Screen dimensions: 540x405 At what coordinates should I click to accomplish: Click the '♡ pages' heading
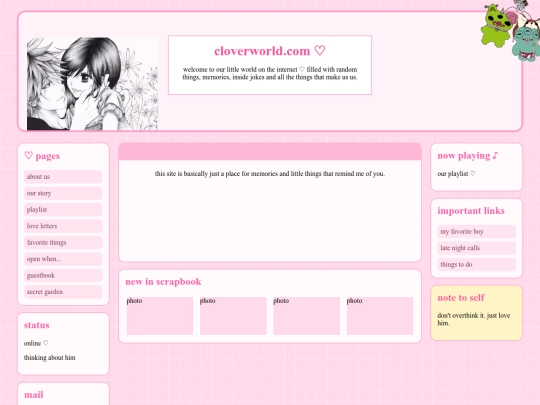(42, 156)
